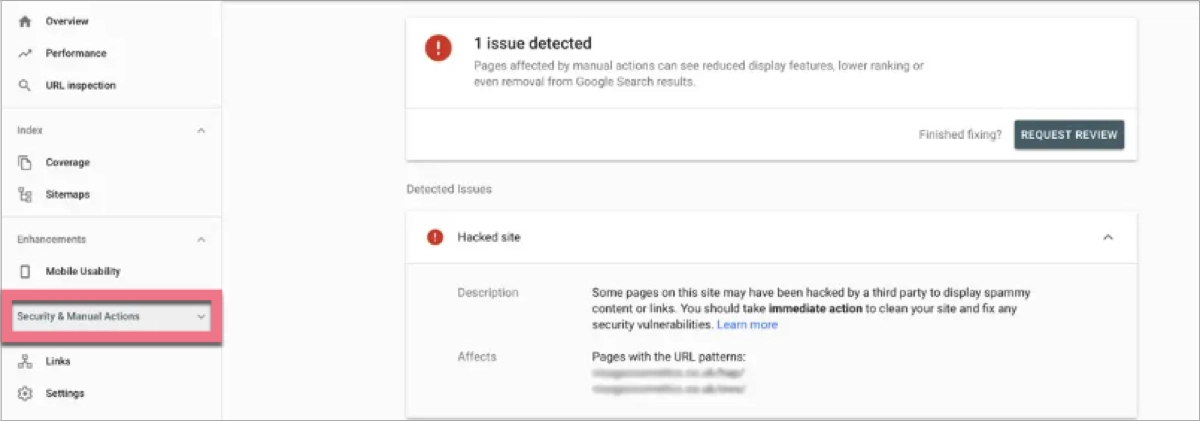Click the red 1 issue detected warning icon
This screenshot has height=421, width=1200.
click(438, 48)
